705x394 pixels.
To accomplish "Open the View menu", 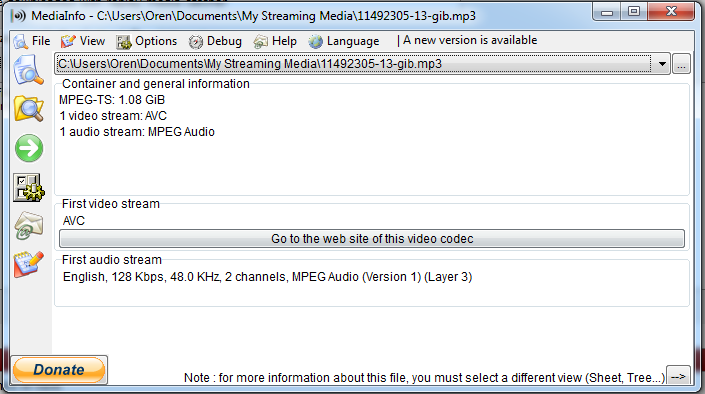I will (83, 41).
